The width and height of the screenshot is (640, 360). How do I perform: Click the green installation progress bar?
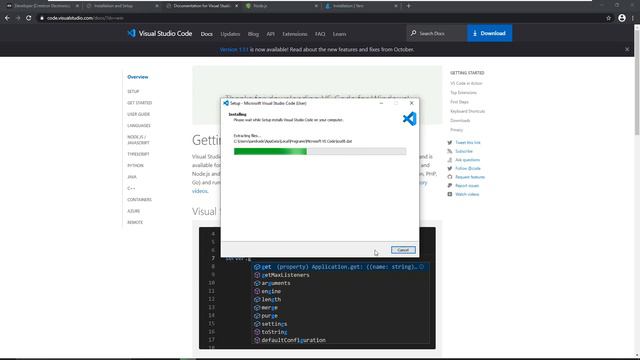tap(270, 151)
